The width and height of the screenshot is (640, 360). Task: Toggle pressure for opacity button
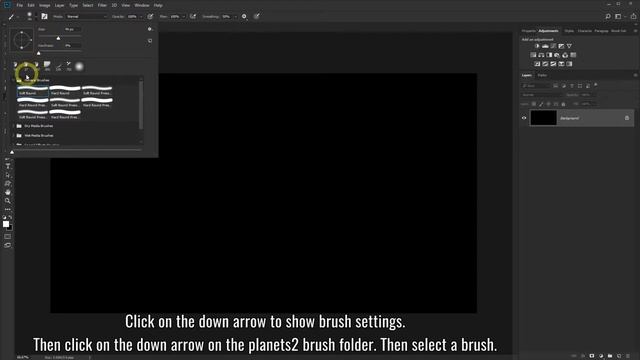150,16
